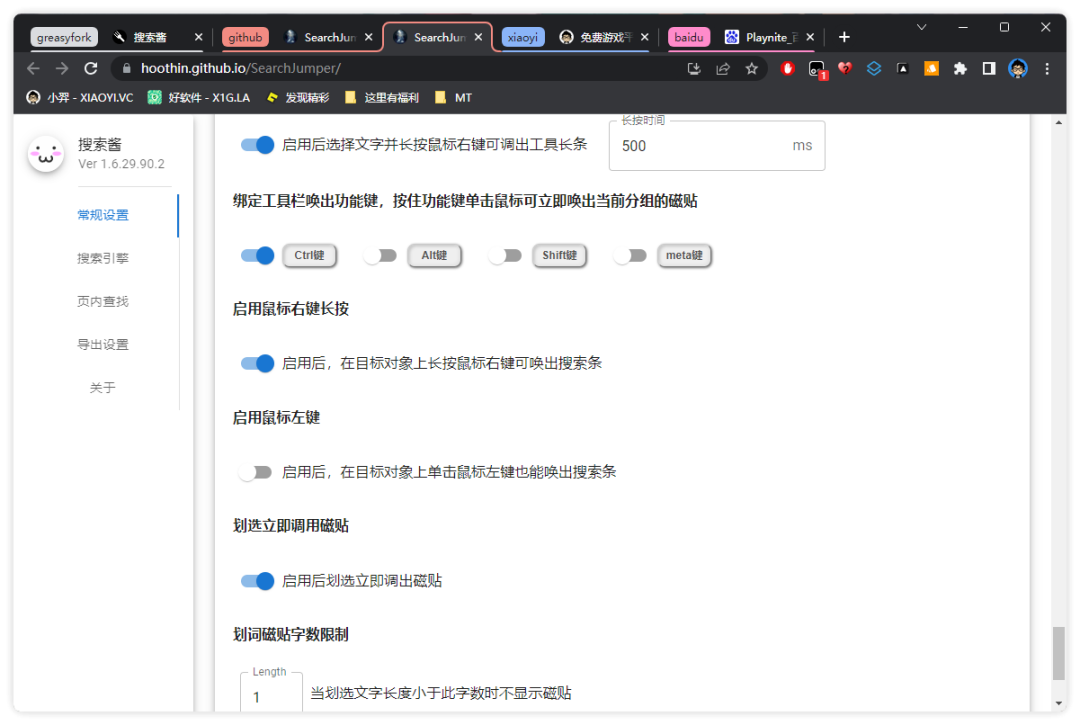Image resolution: width=1080 pixels, height=725 pixels.
Task: Click the scrollbar down arrow
Action: (1059, 704)
